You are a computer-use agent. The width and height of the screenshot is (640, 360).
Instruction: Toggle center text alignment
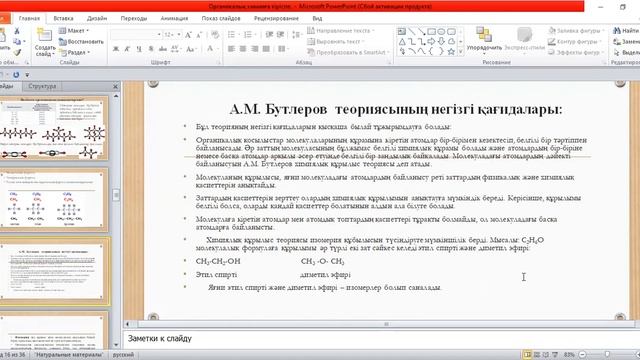[x=243, y=49]
